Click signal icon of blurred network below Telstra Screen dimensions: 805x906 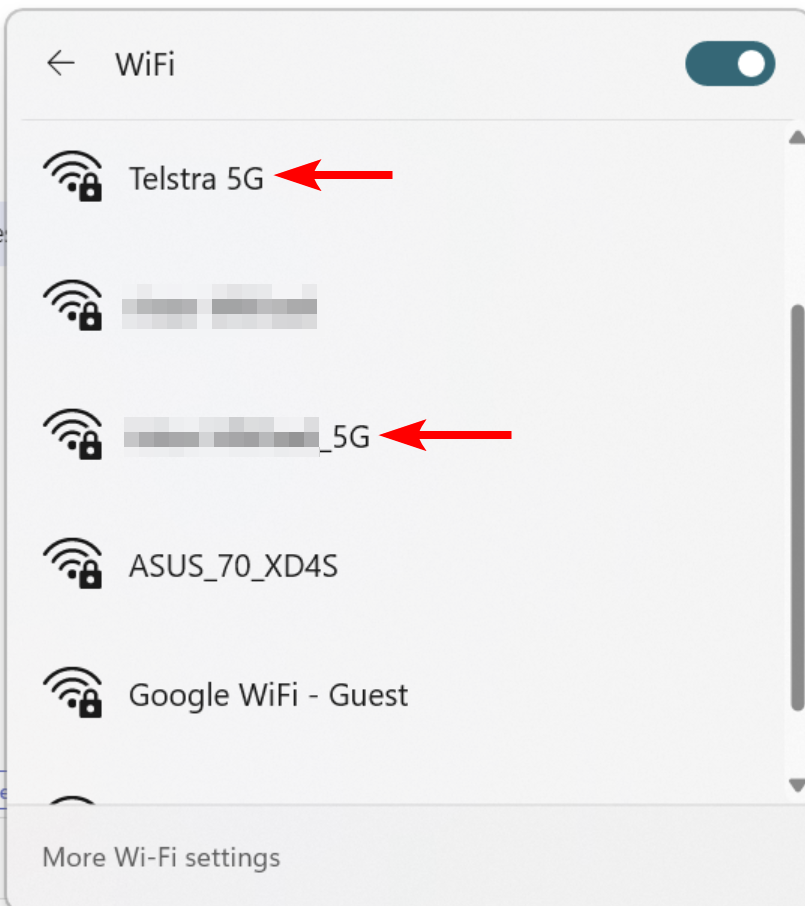click(x=73, y=305)
